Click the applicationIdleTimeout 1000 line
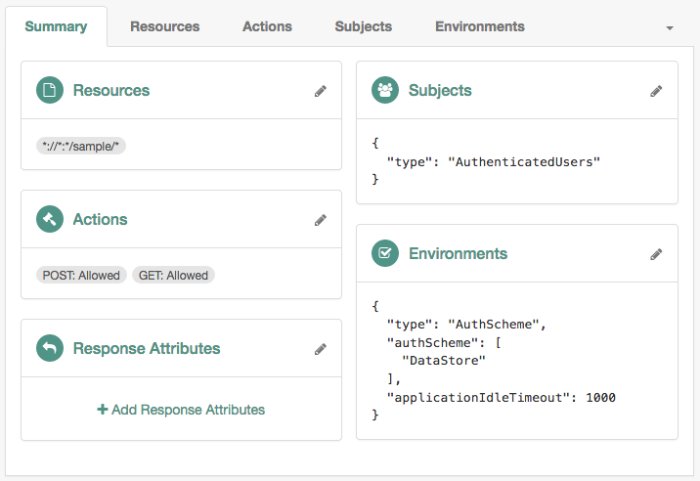 point(501,397)
